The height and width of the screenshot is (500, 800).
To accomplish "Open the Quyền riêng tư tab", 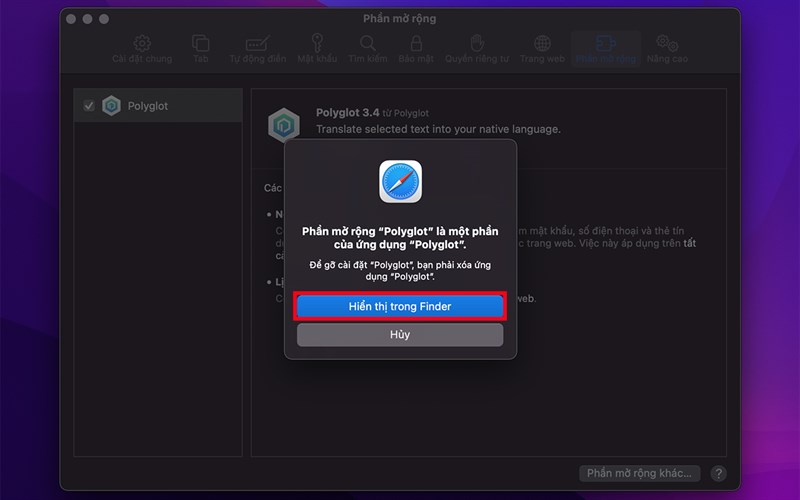I will click(x=477, y=49).
